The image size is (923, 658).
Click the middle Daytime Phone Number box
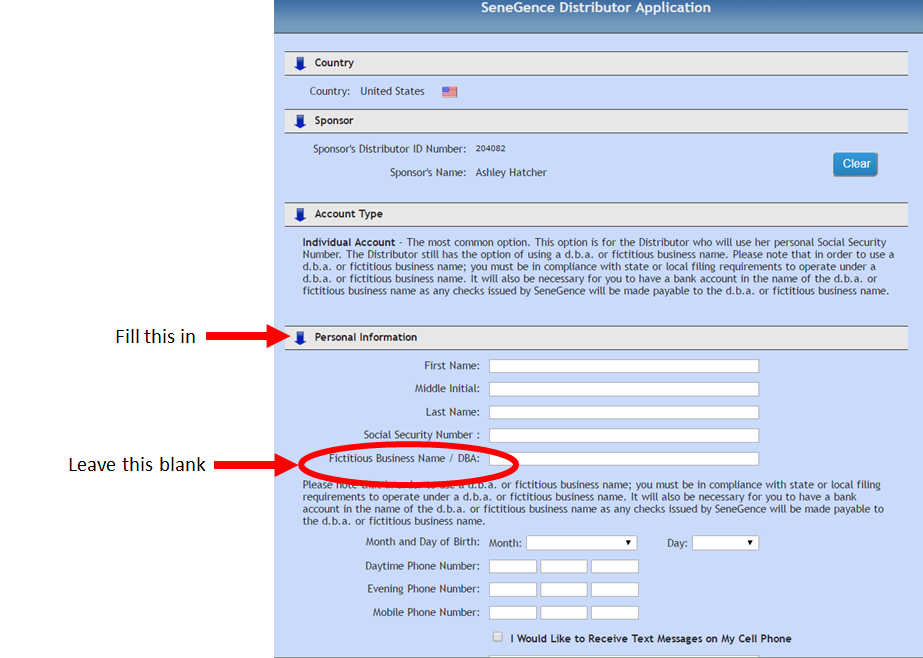[564, 566]
